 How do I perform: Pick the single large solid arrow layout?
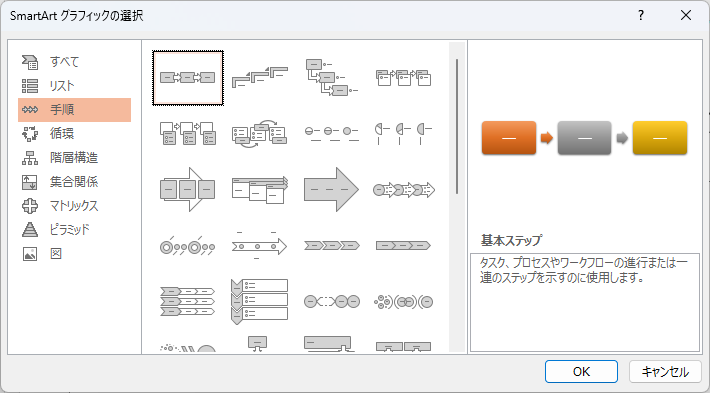tap(331, 189)
